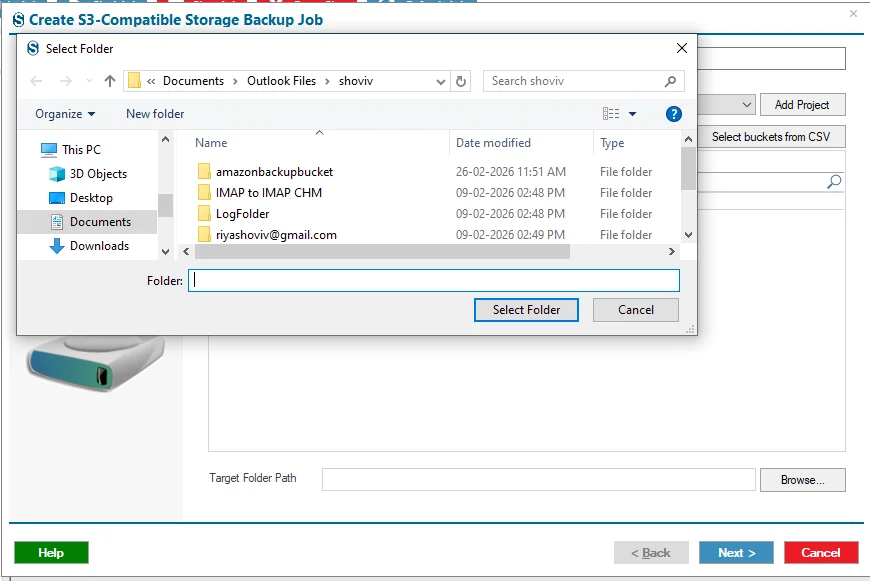Open the view options dropdown arrow

[x=632, y=114]
